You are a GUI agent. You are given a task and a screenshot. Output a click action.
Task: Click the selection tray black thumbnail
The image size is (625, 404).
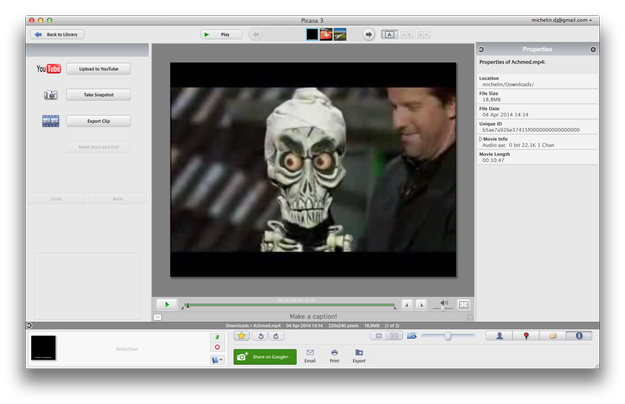pos(43,348)
